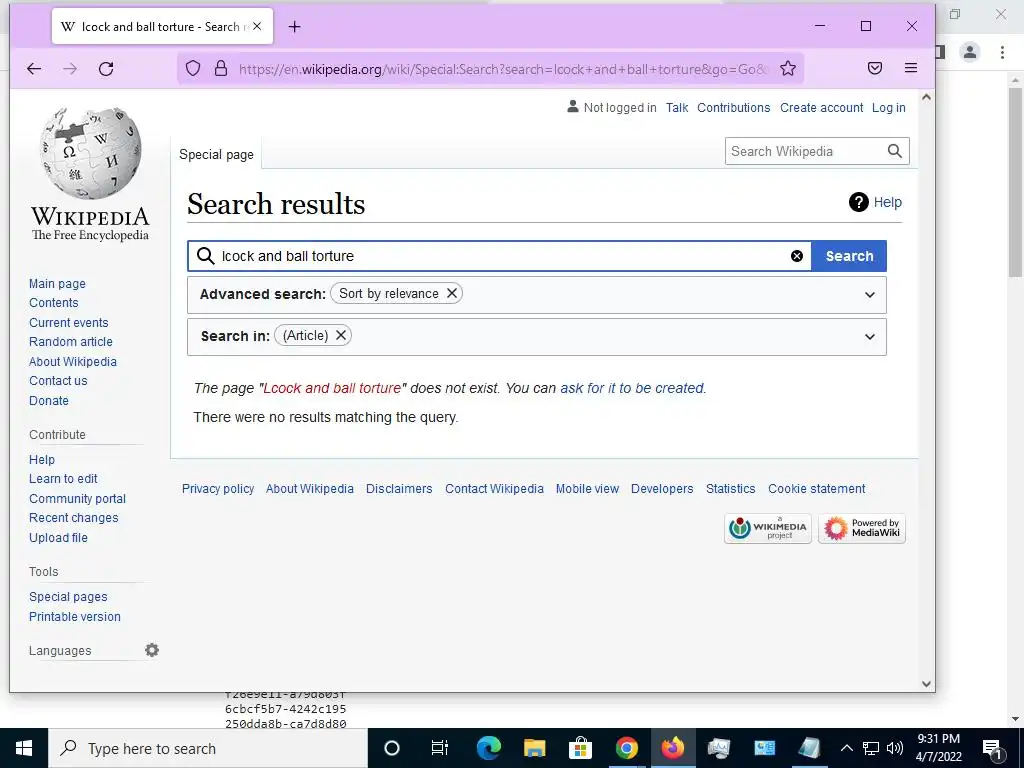The image size is (1024, 768).
Task: Click the Wikipedia globe logo
Action: click(x=90, y=153)
